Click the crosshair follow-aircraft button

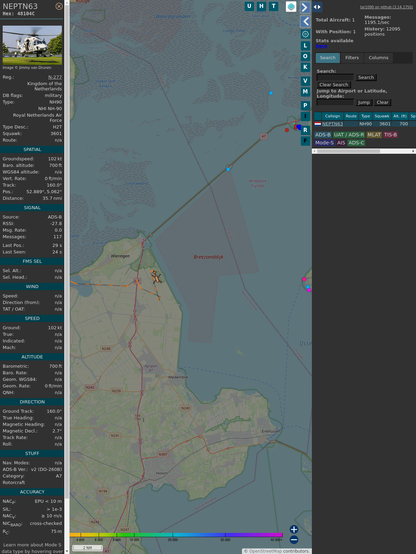click(x=305, y=34)
